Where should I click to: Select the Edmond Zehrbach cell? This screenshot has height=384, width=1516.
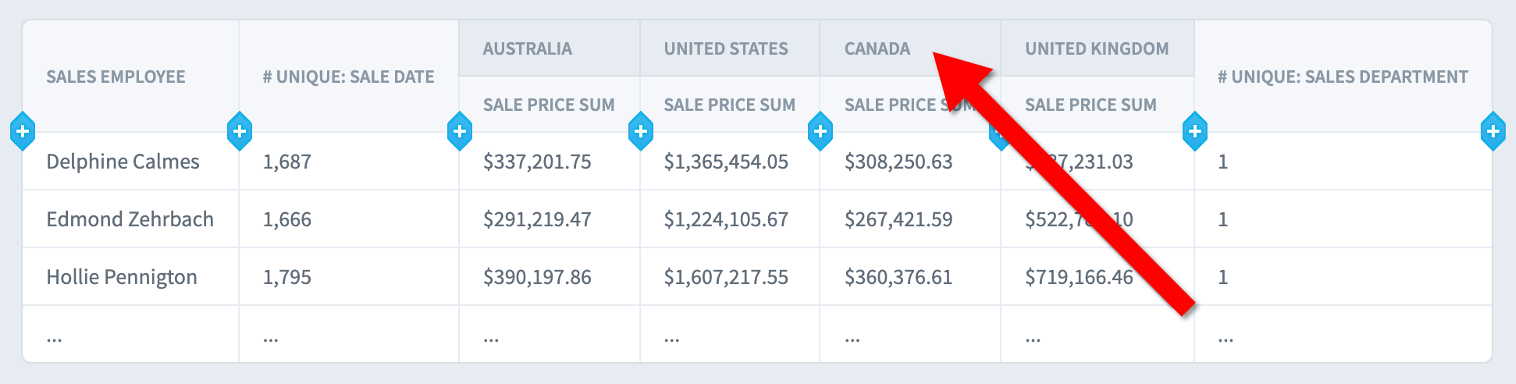(x=130, y=219)
